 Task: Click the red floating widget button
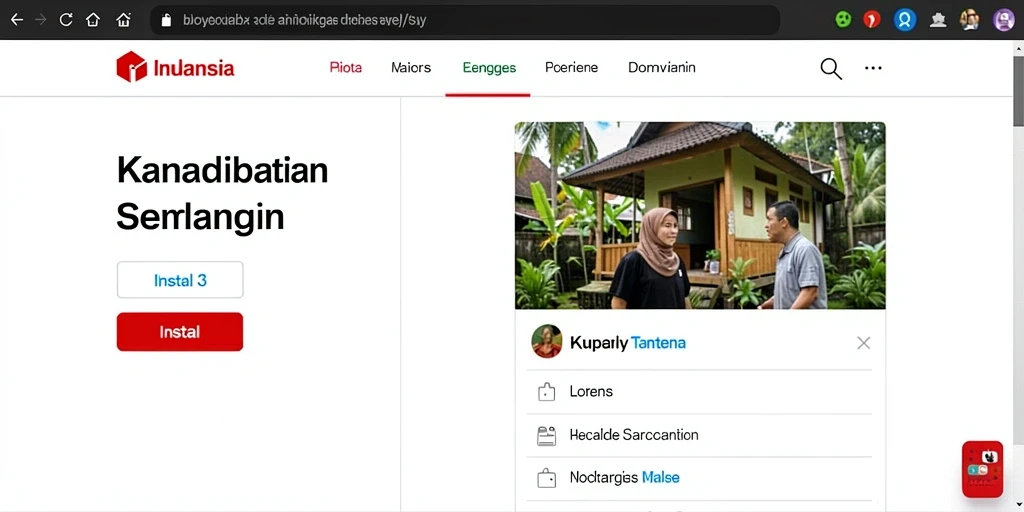click(x=982, y=469)
